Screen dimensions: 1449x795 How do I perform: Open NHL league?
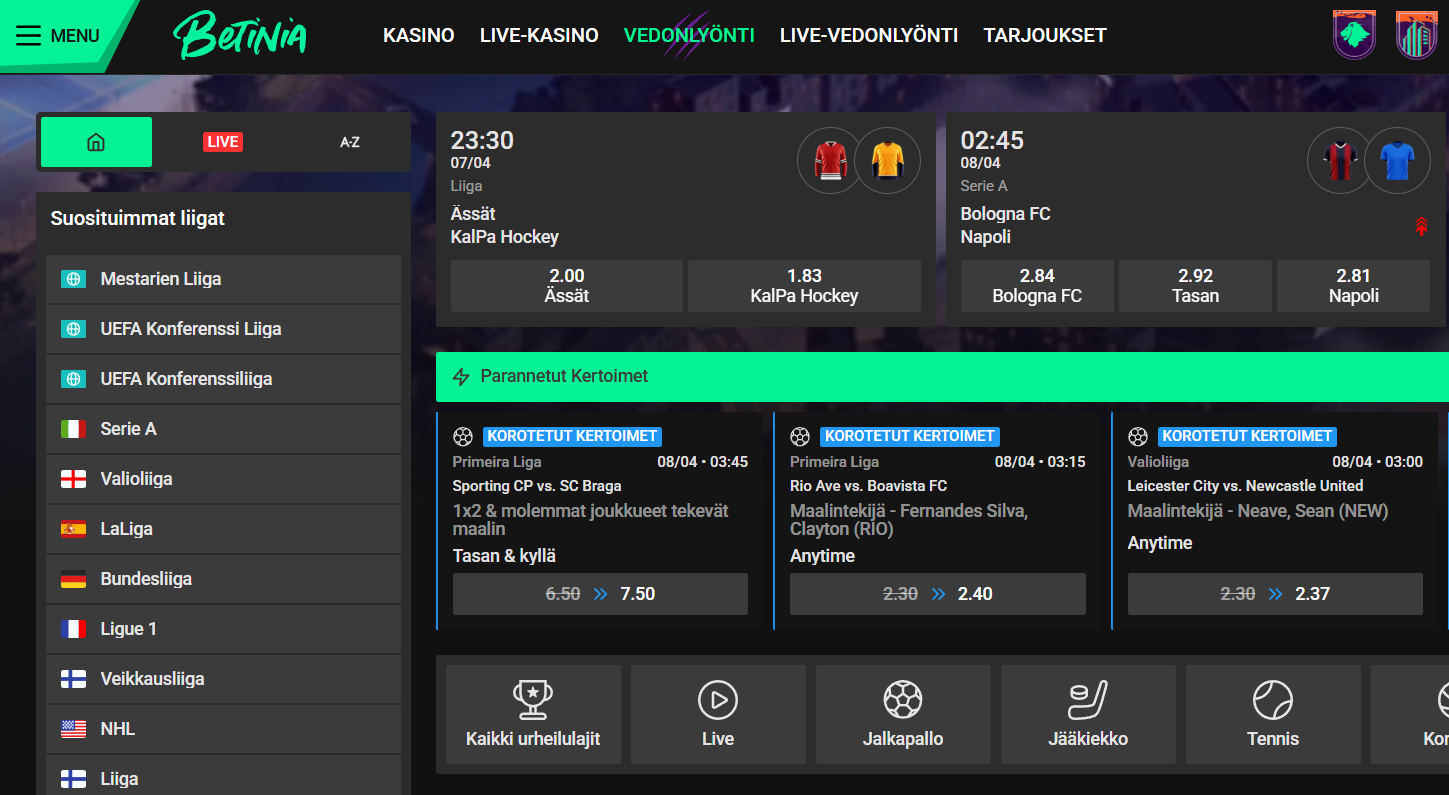(x=223, y=729)
